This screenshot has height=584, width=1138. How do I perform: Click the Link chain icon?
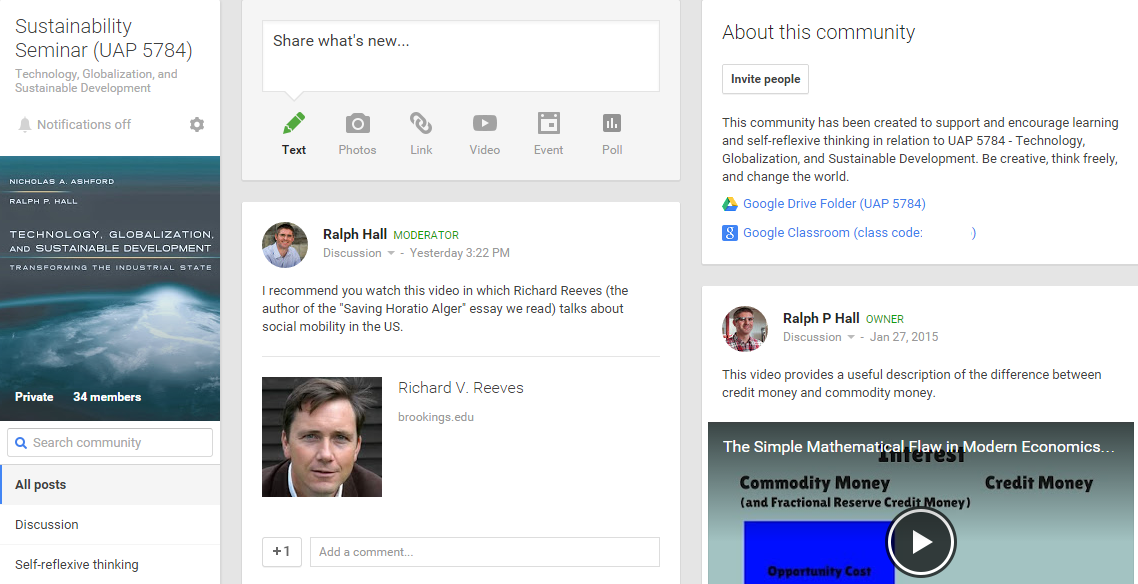(x=421, y=124)
